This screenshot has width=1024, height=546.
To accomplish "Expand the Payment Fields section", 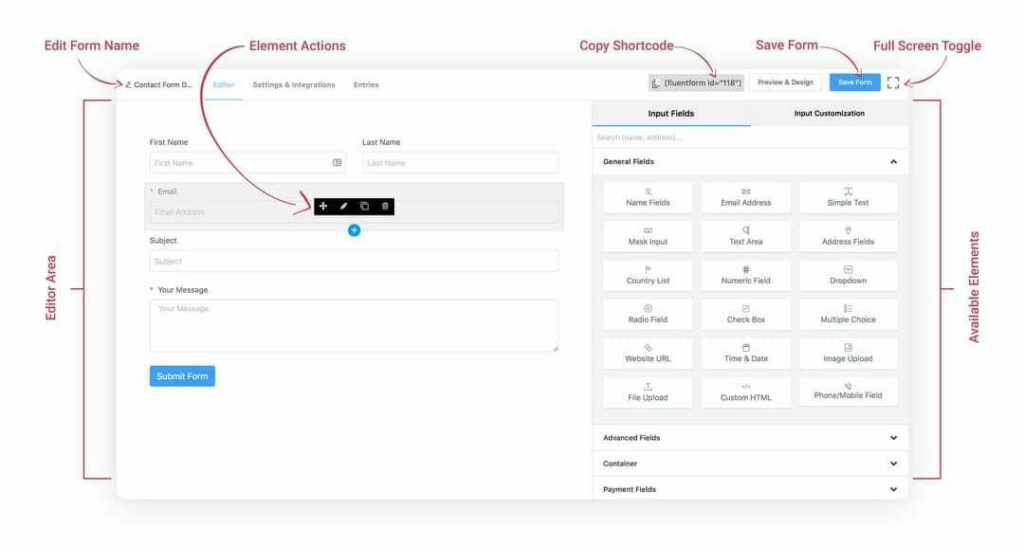I will (893, 490).
